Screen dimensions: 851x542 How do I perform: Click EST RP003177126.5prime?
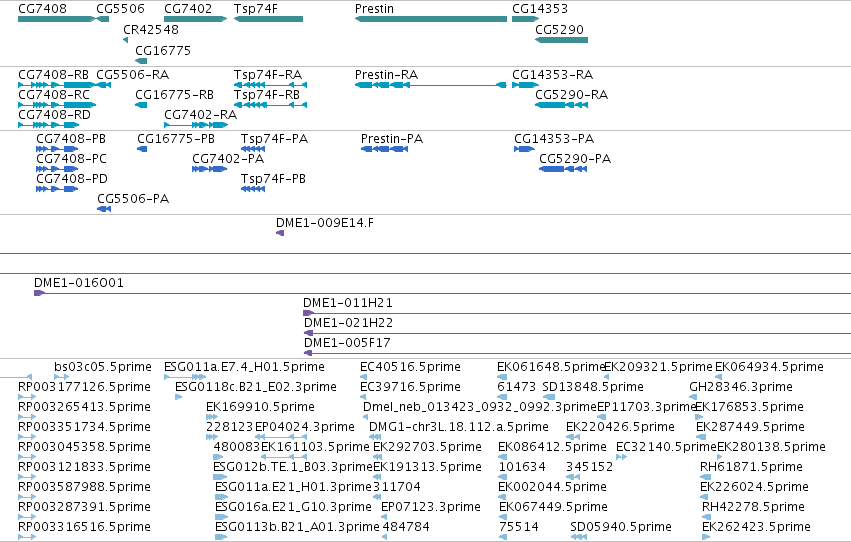[84, 387]
